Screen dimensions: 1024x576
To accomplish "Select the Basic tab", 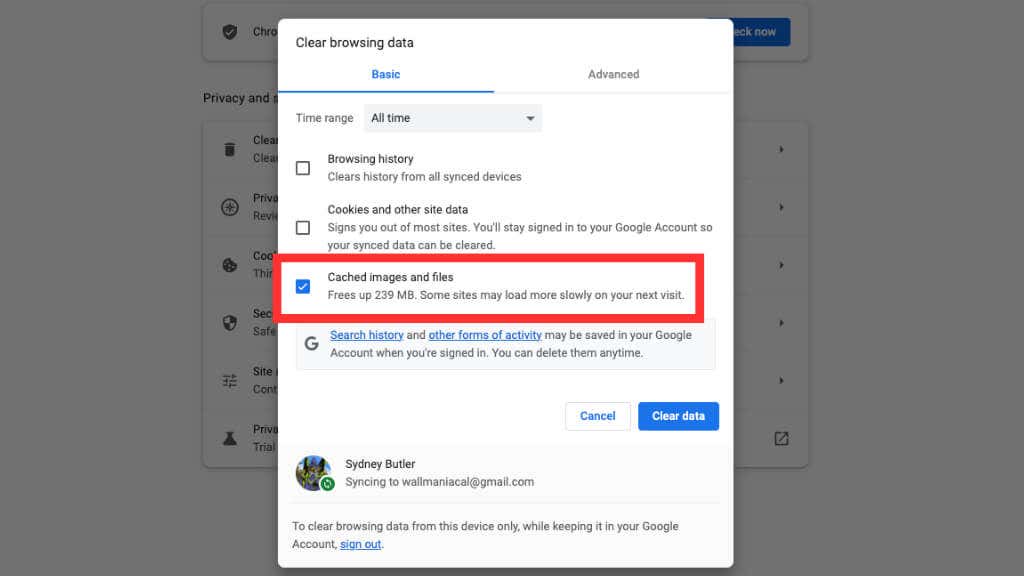I will coord(386,74).
